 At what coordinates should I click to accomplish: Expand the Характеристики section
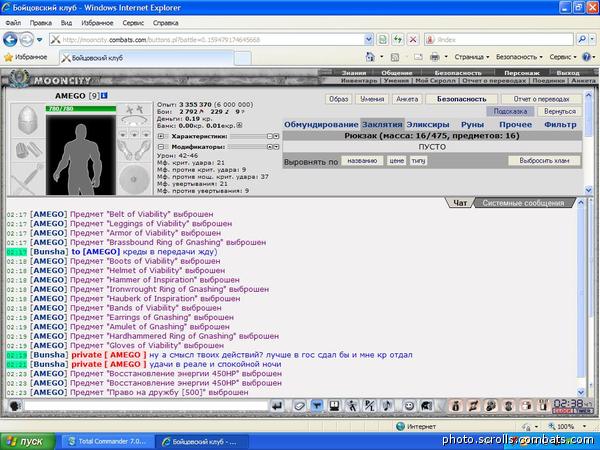(161, 136)
